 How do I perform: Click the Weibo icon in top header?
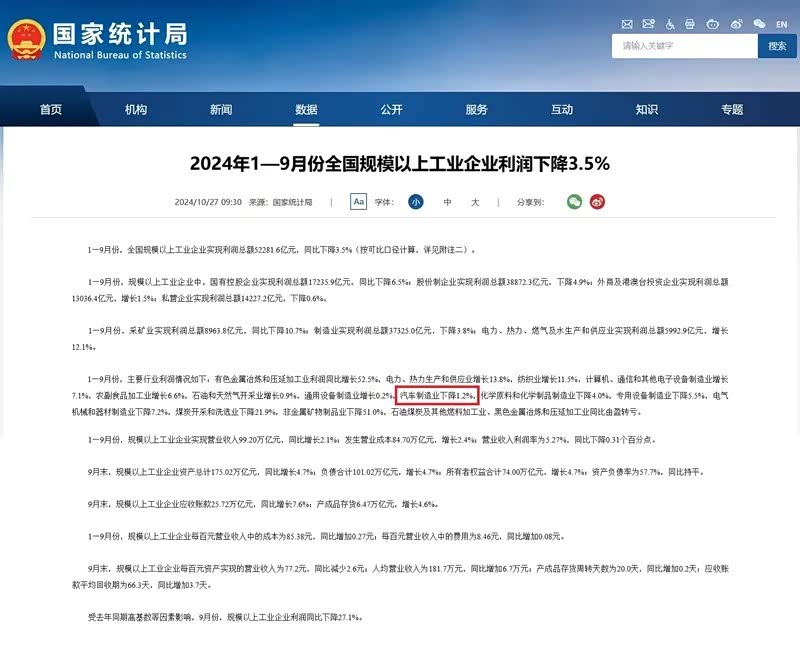click(x=736, y=23)
